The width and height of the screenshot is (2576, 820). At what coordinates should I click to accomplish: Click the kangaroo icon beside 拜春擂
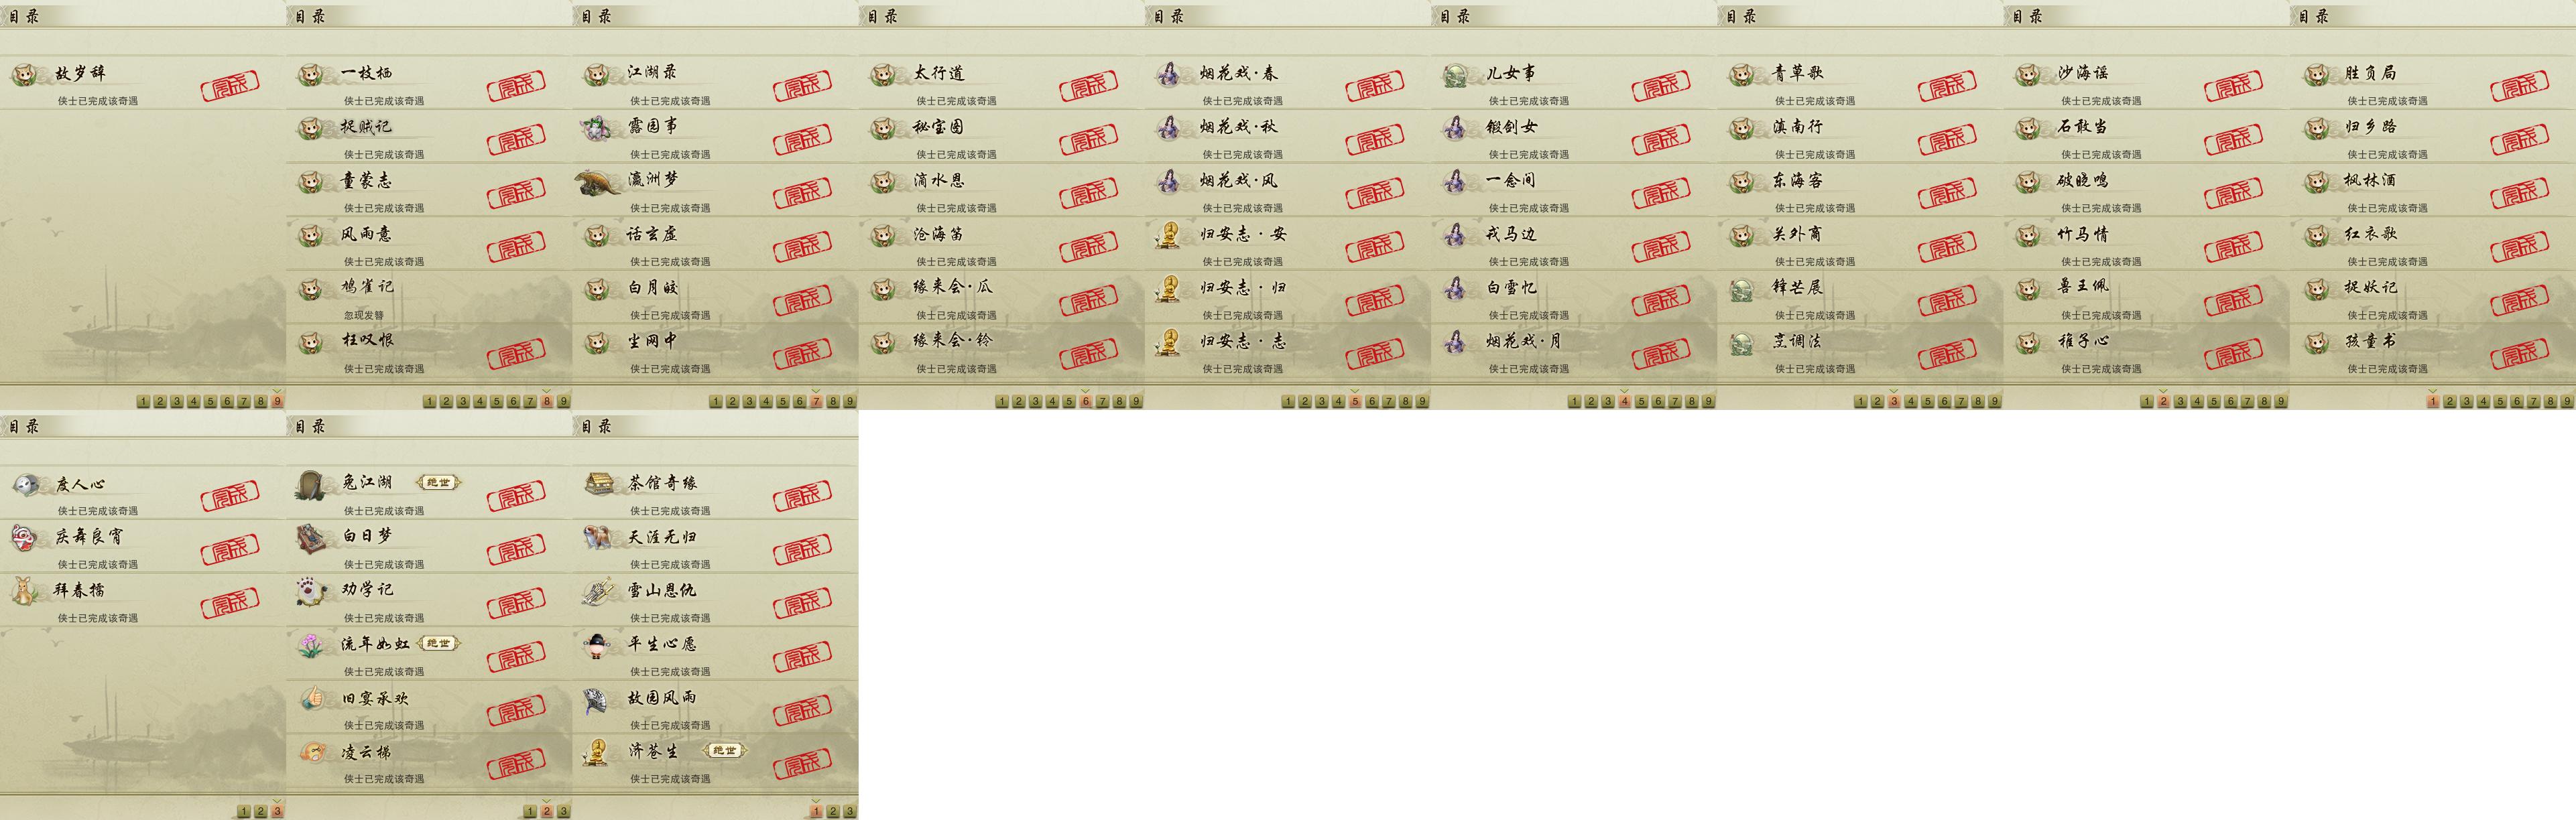[25, 591]
